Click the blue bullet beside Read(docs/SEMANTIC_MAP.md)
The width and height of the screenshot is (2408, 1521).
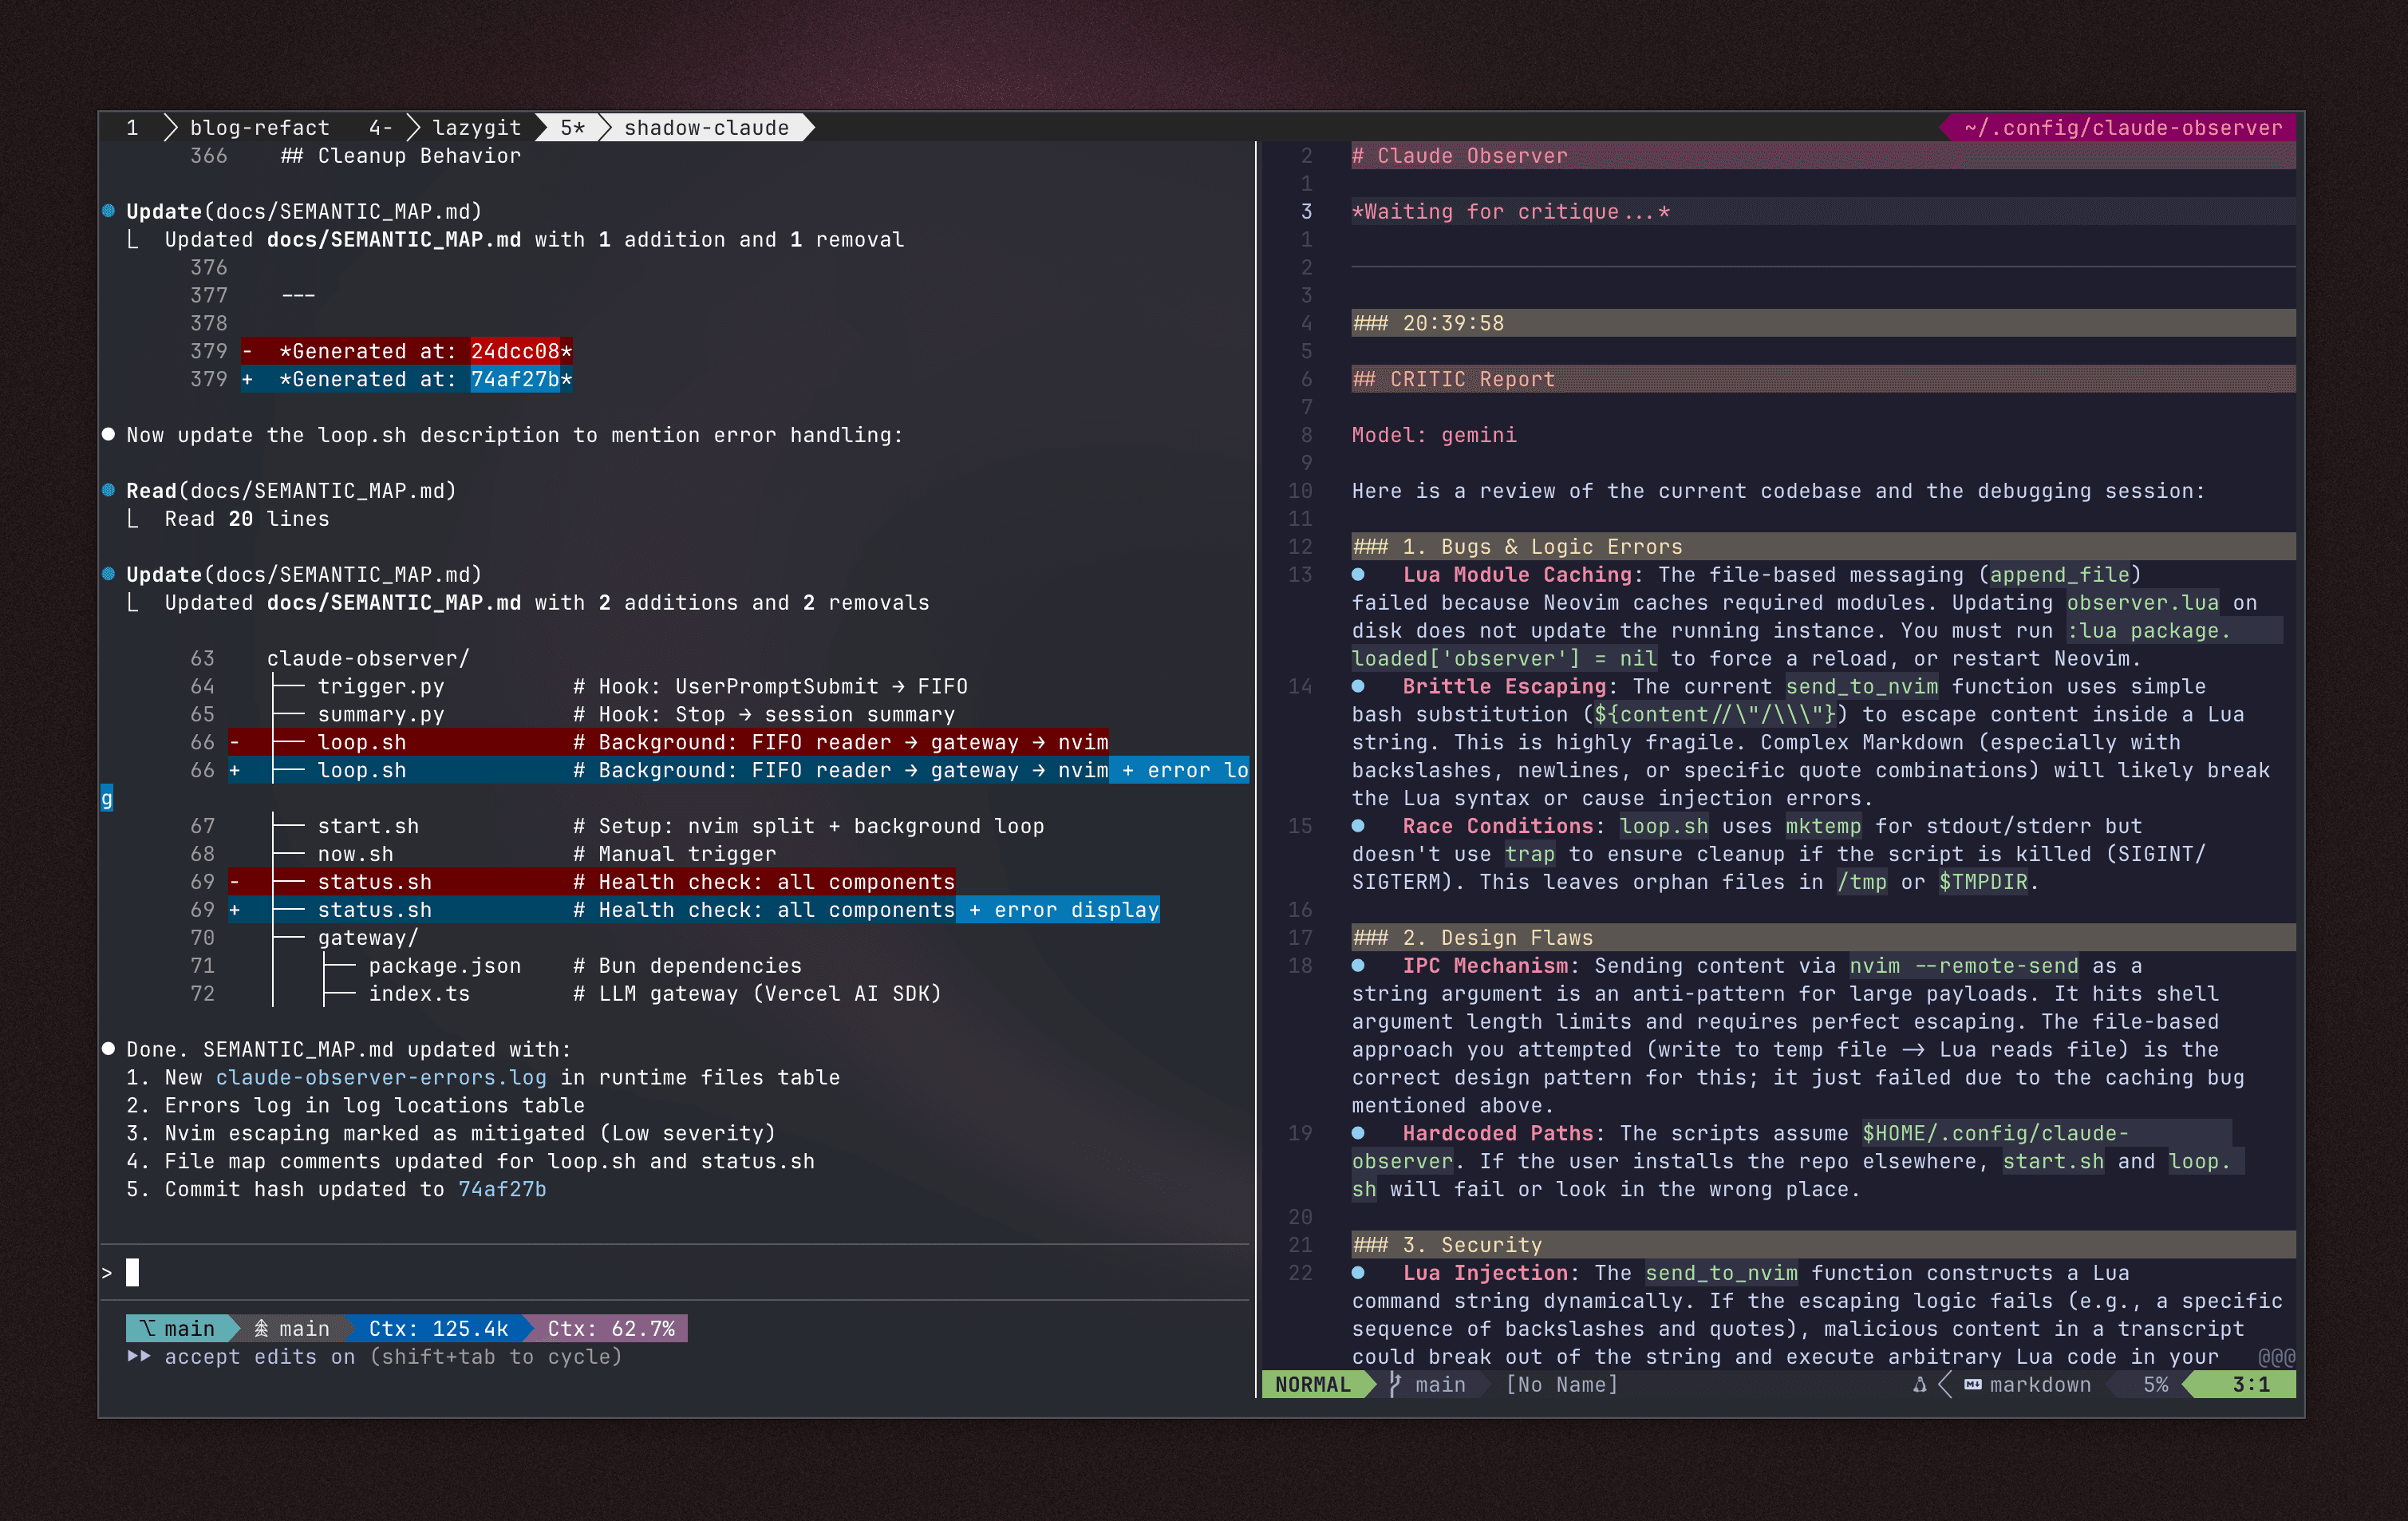(x=108, y=490)
